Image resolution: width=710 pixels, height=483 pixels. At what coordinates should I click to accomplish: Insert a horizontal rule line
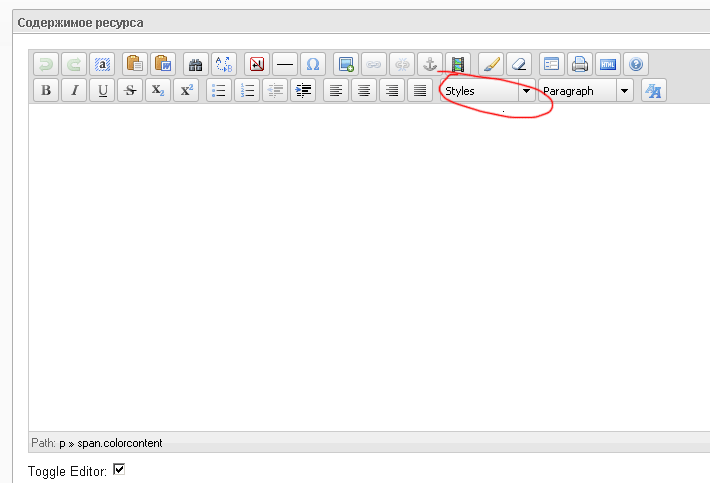coord(285,64)
